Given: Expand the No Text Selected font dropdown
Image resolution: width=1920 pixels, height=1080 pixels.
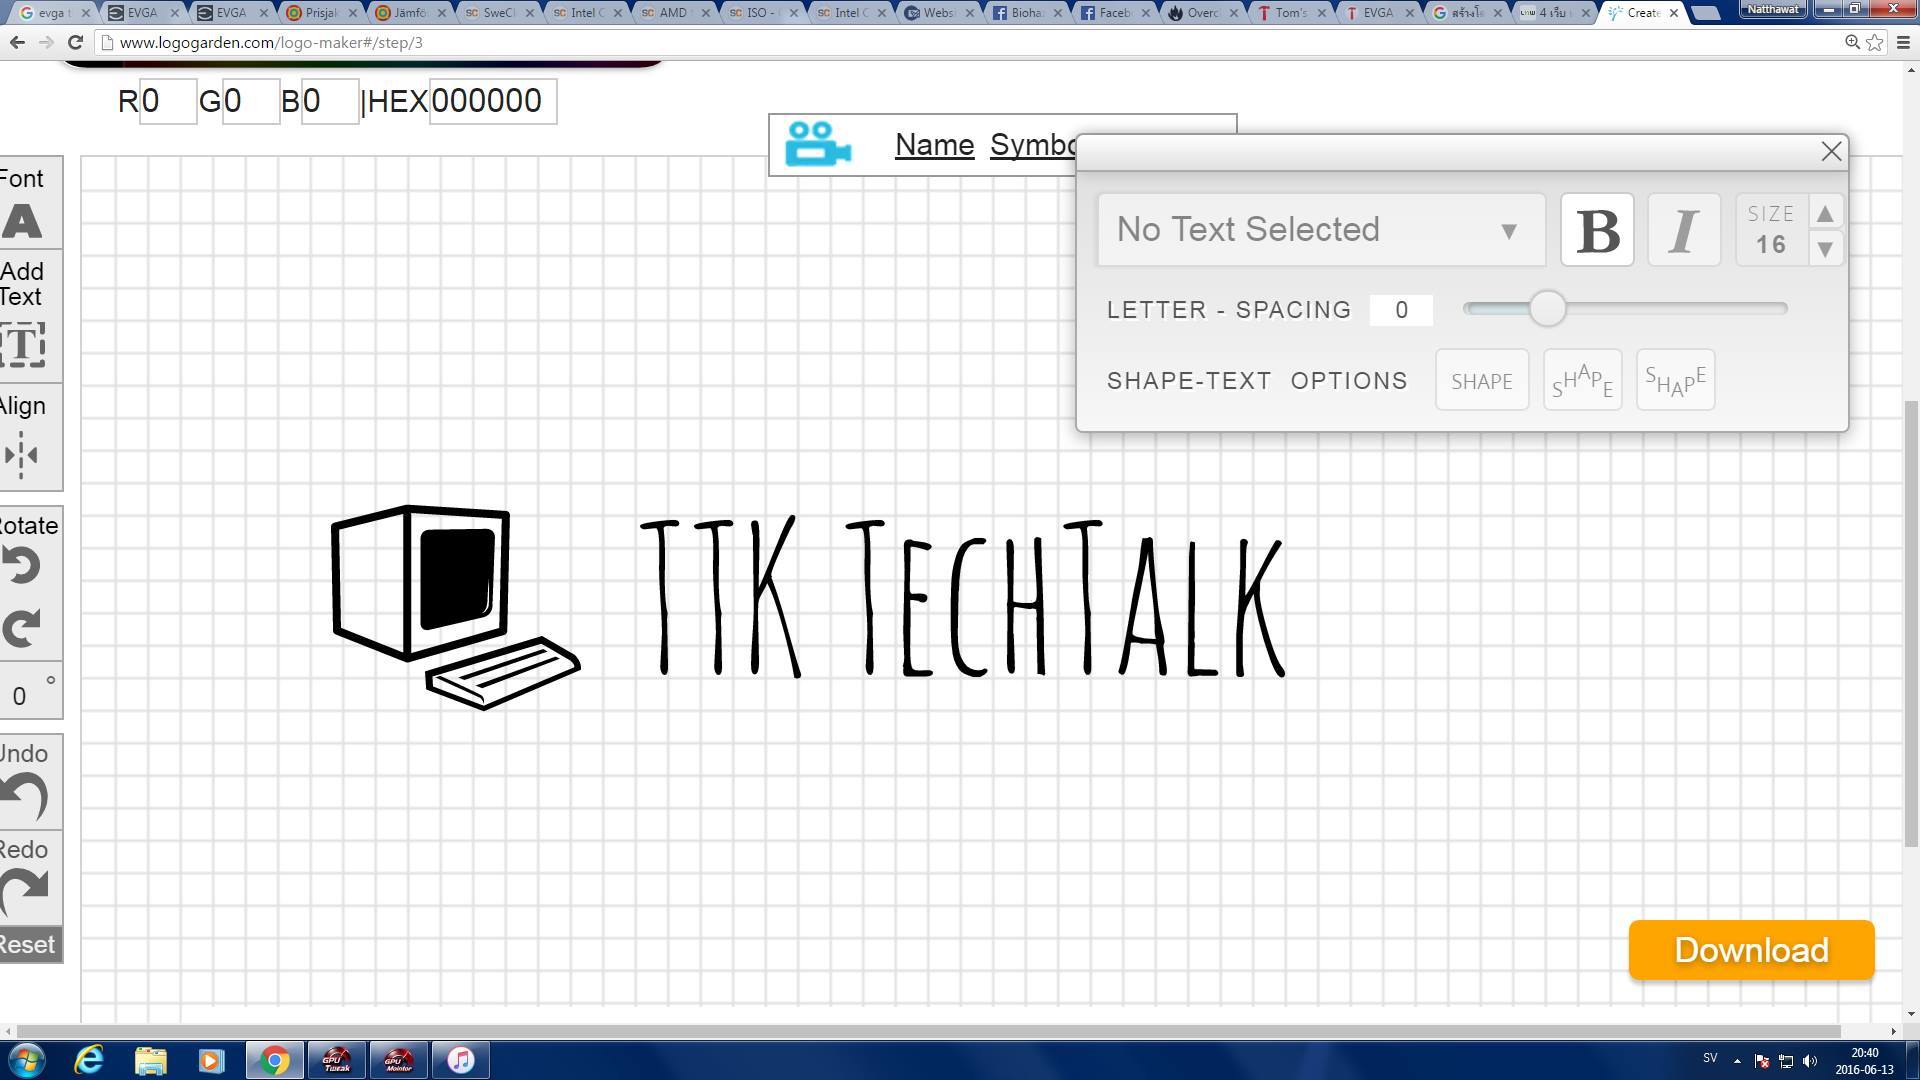Looking at the screenshot, I should pyautogui.click(x=1321, y=230).
